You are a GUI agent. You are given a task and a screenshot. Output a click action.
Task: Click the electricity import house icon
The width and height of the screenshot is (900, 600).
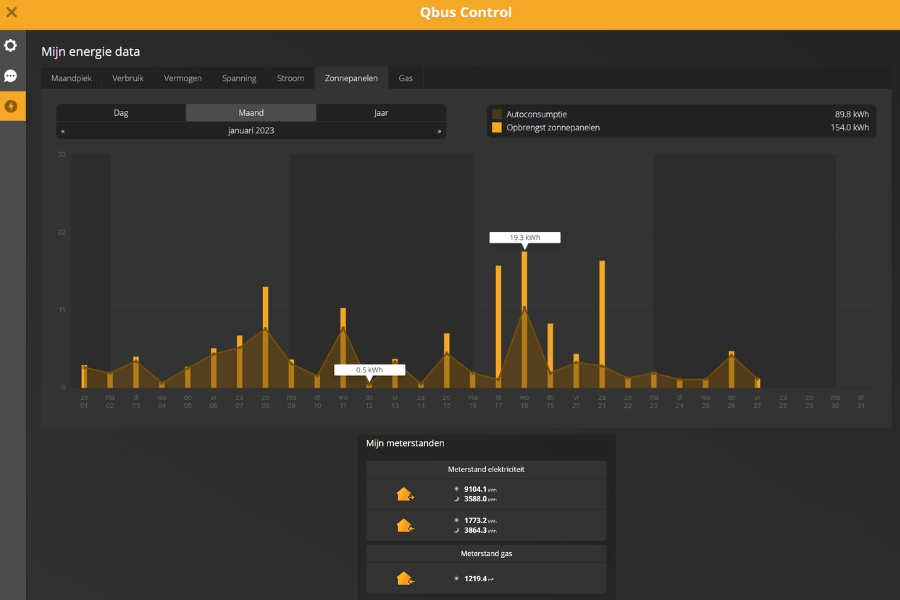405,525
